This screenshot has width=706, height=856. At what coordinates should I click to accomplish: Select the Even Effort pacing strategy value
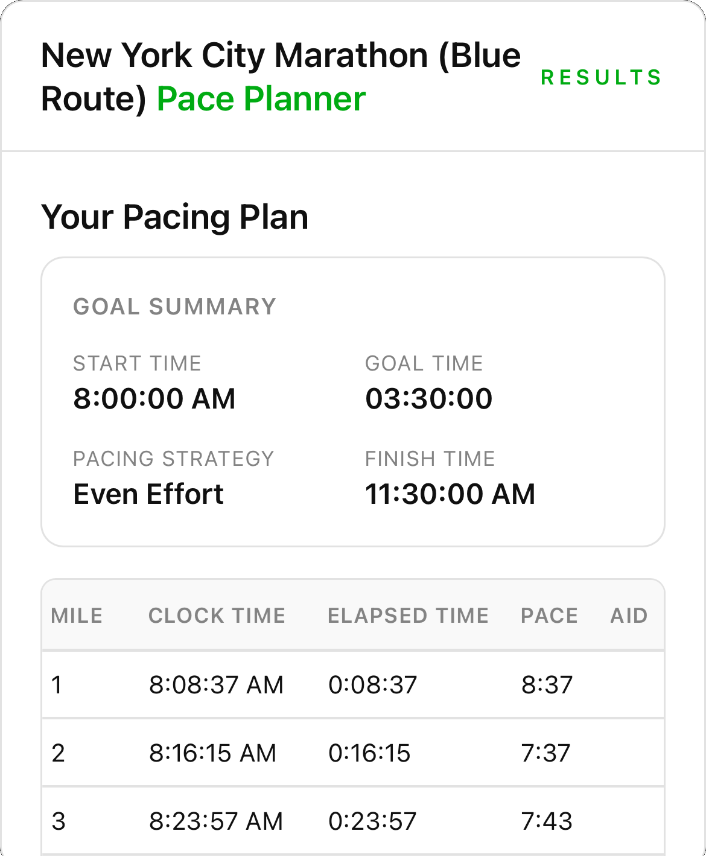(148, 493)
